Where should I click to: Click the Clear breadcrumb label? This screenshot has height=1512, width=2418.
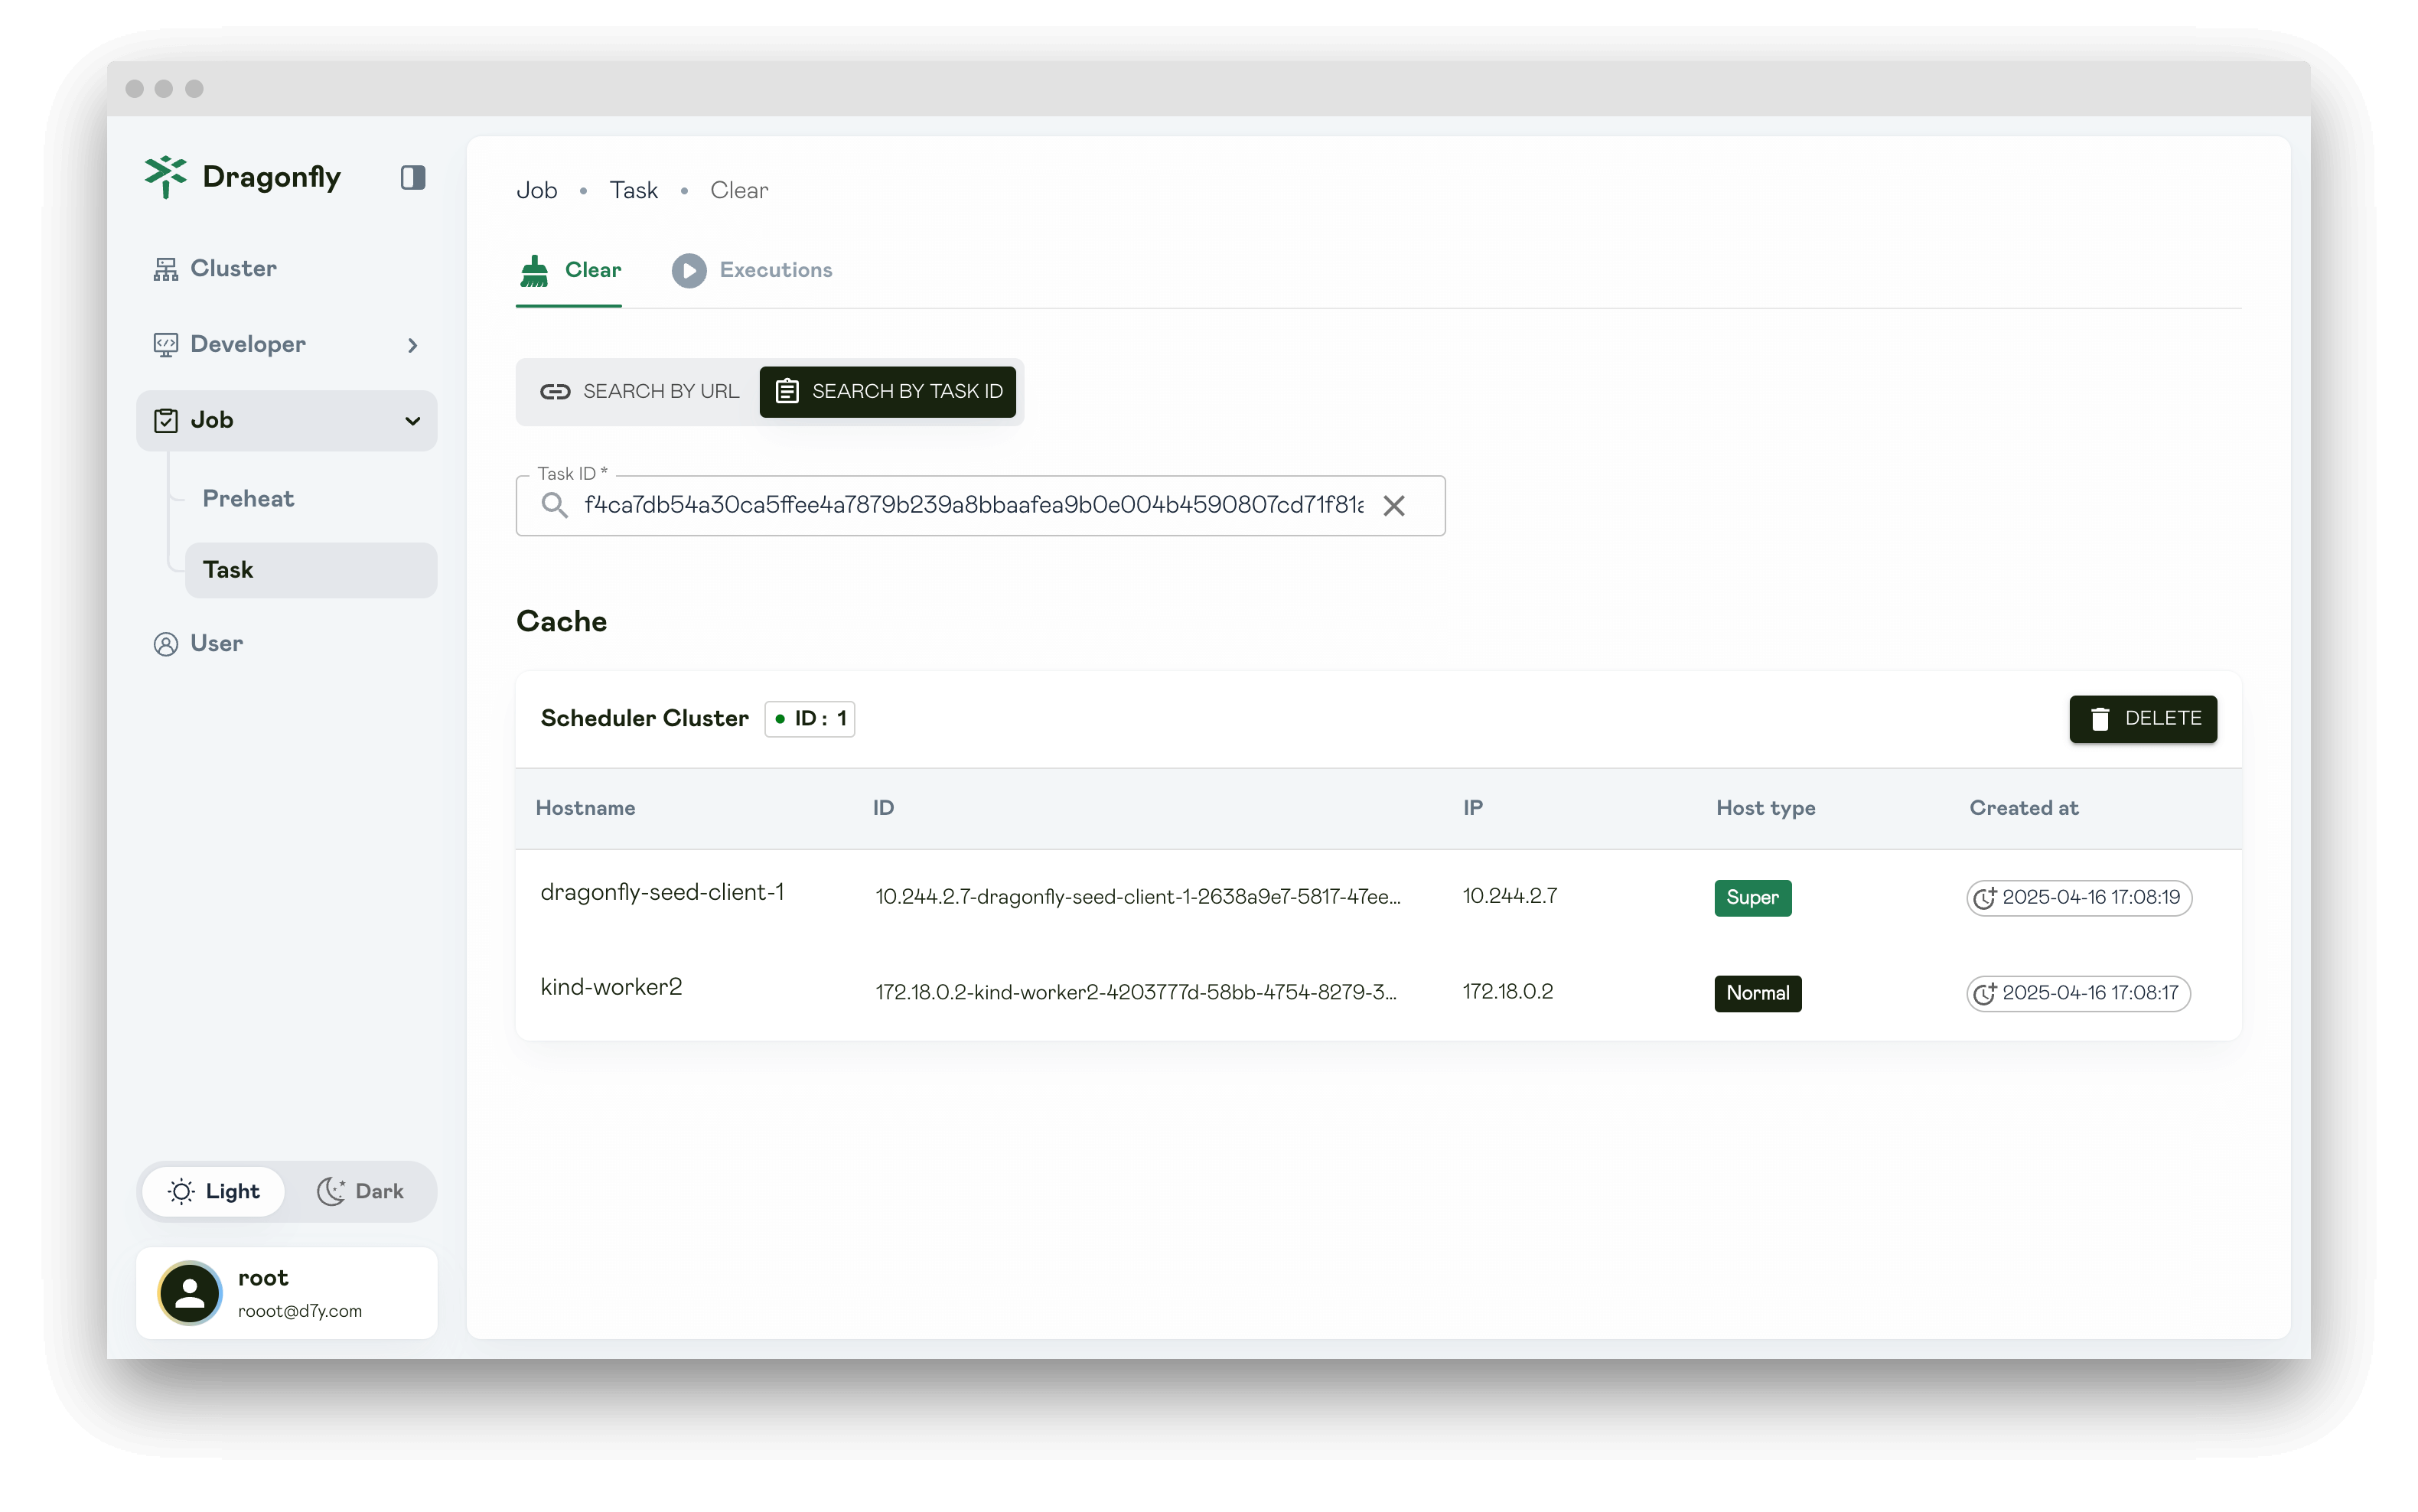tap(739, 190)
